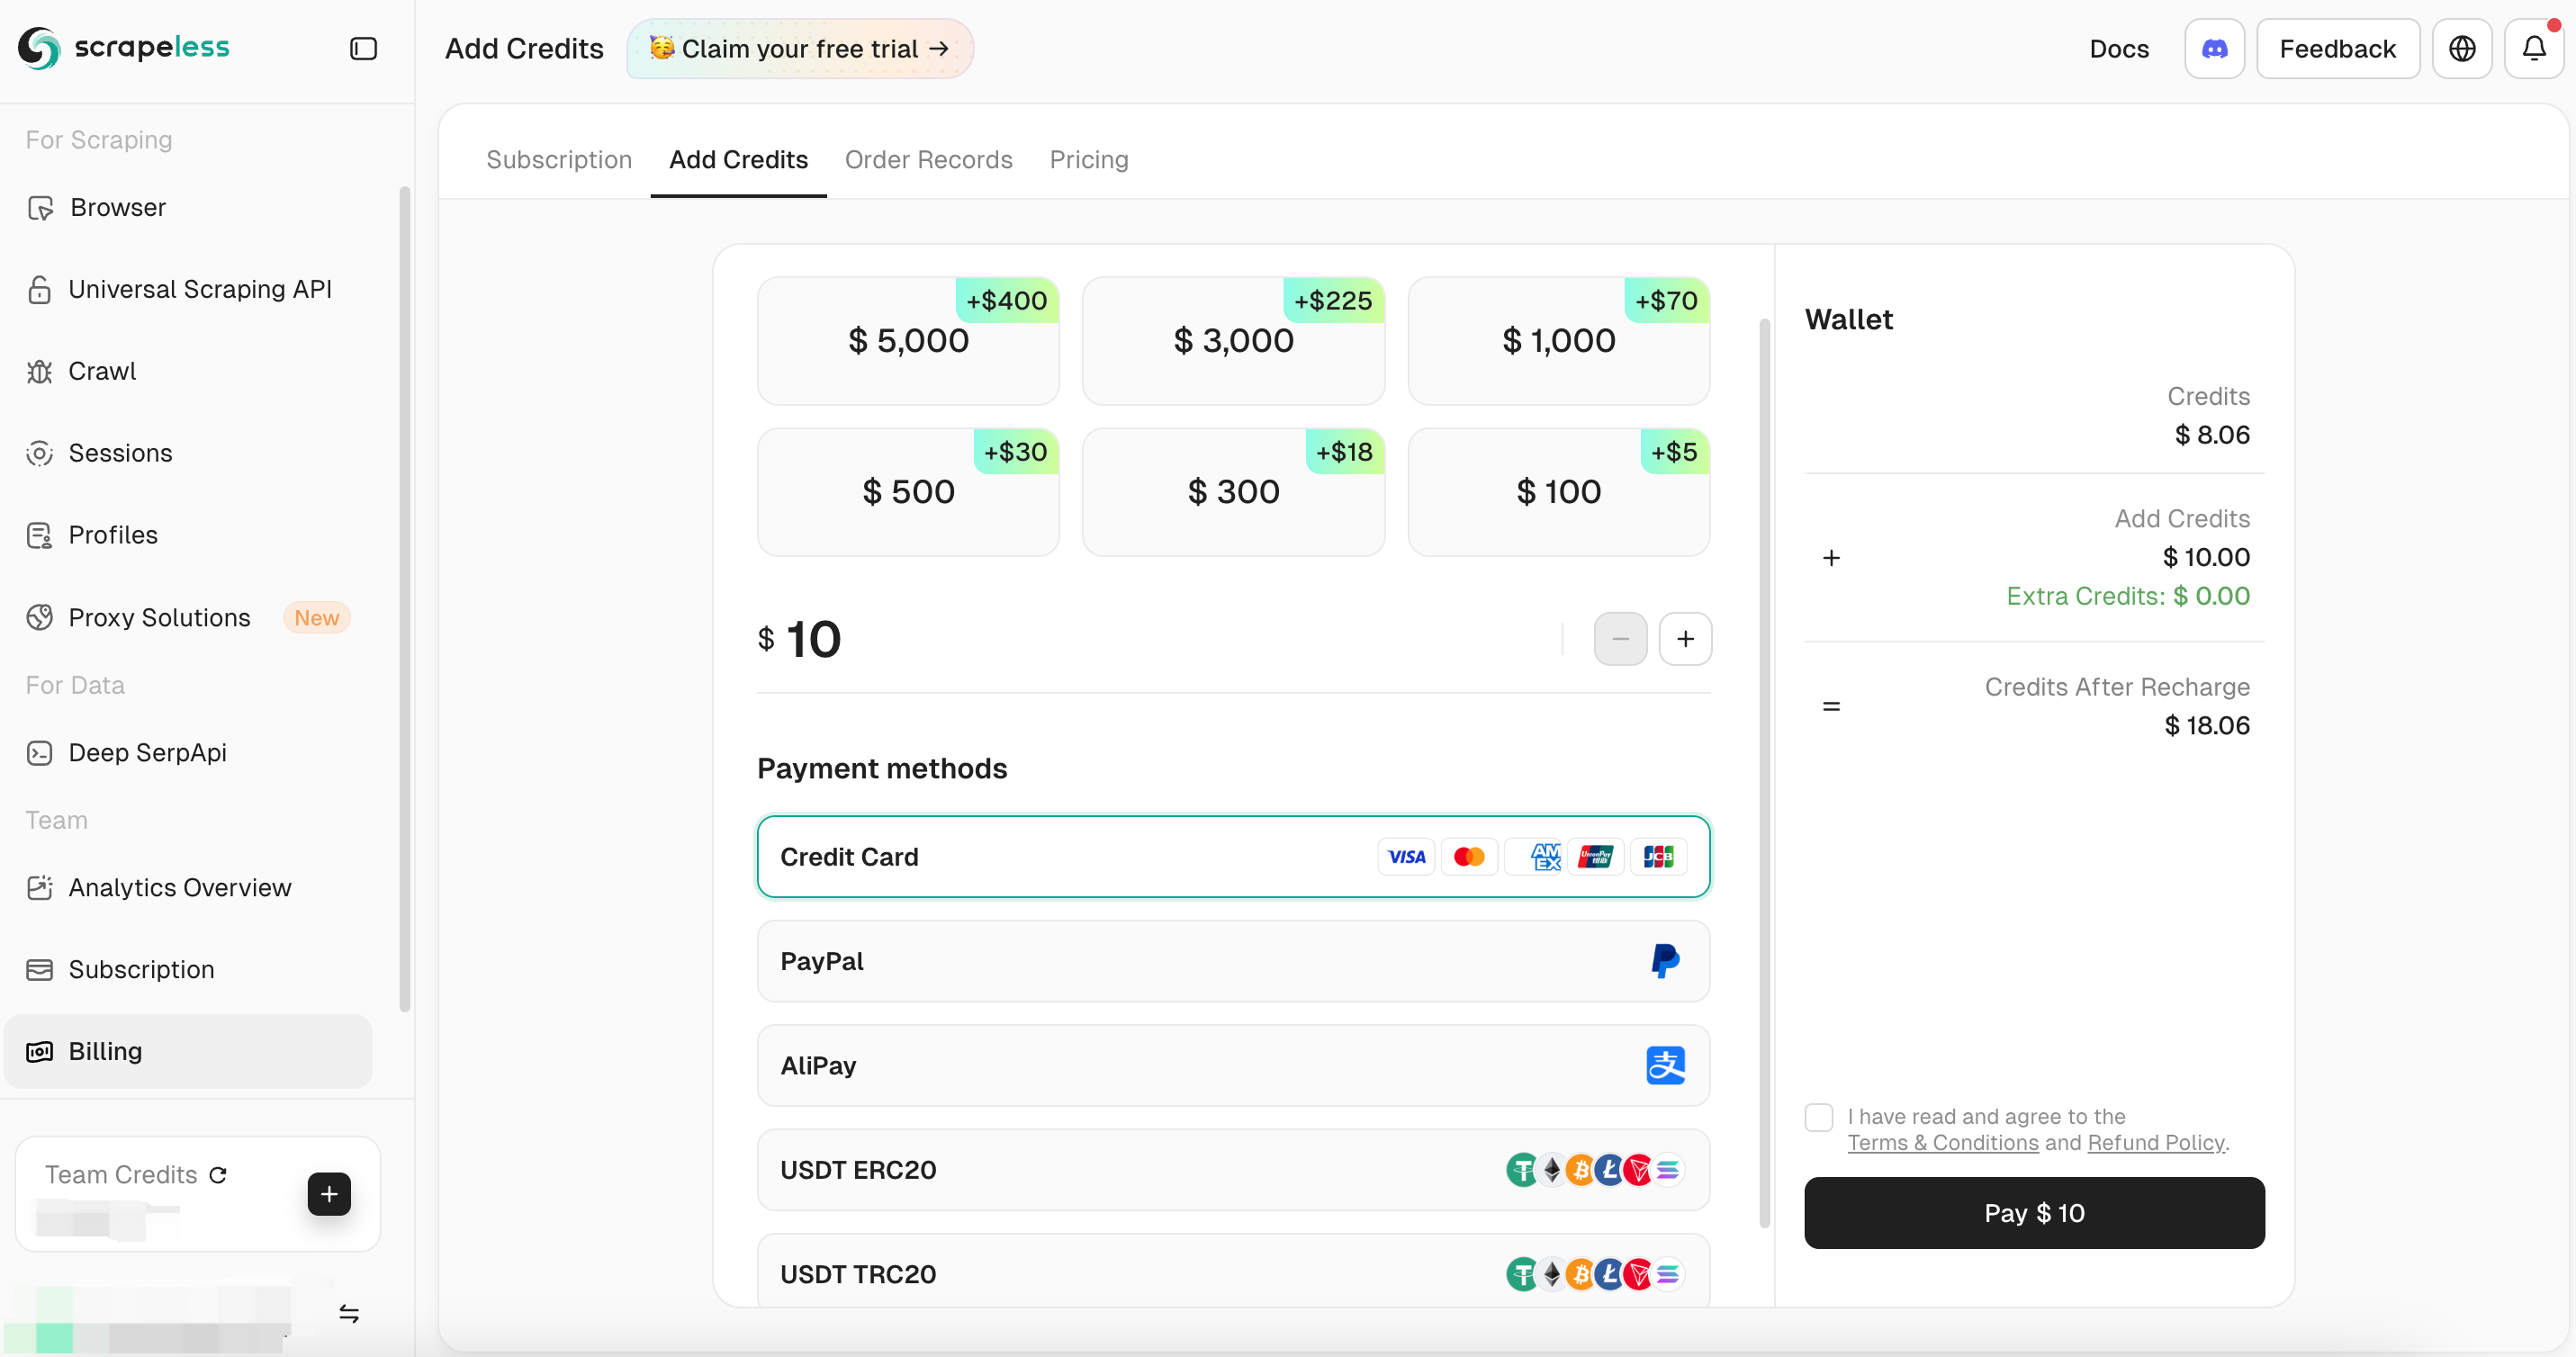
Task: Open Deep SerpApi in sidebar
Action: 147,752
